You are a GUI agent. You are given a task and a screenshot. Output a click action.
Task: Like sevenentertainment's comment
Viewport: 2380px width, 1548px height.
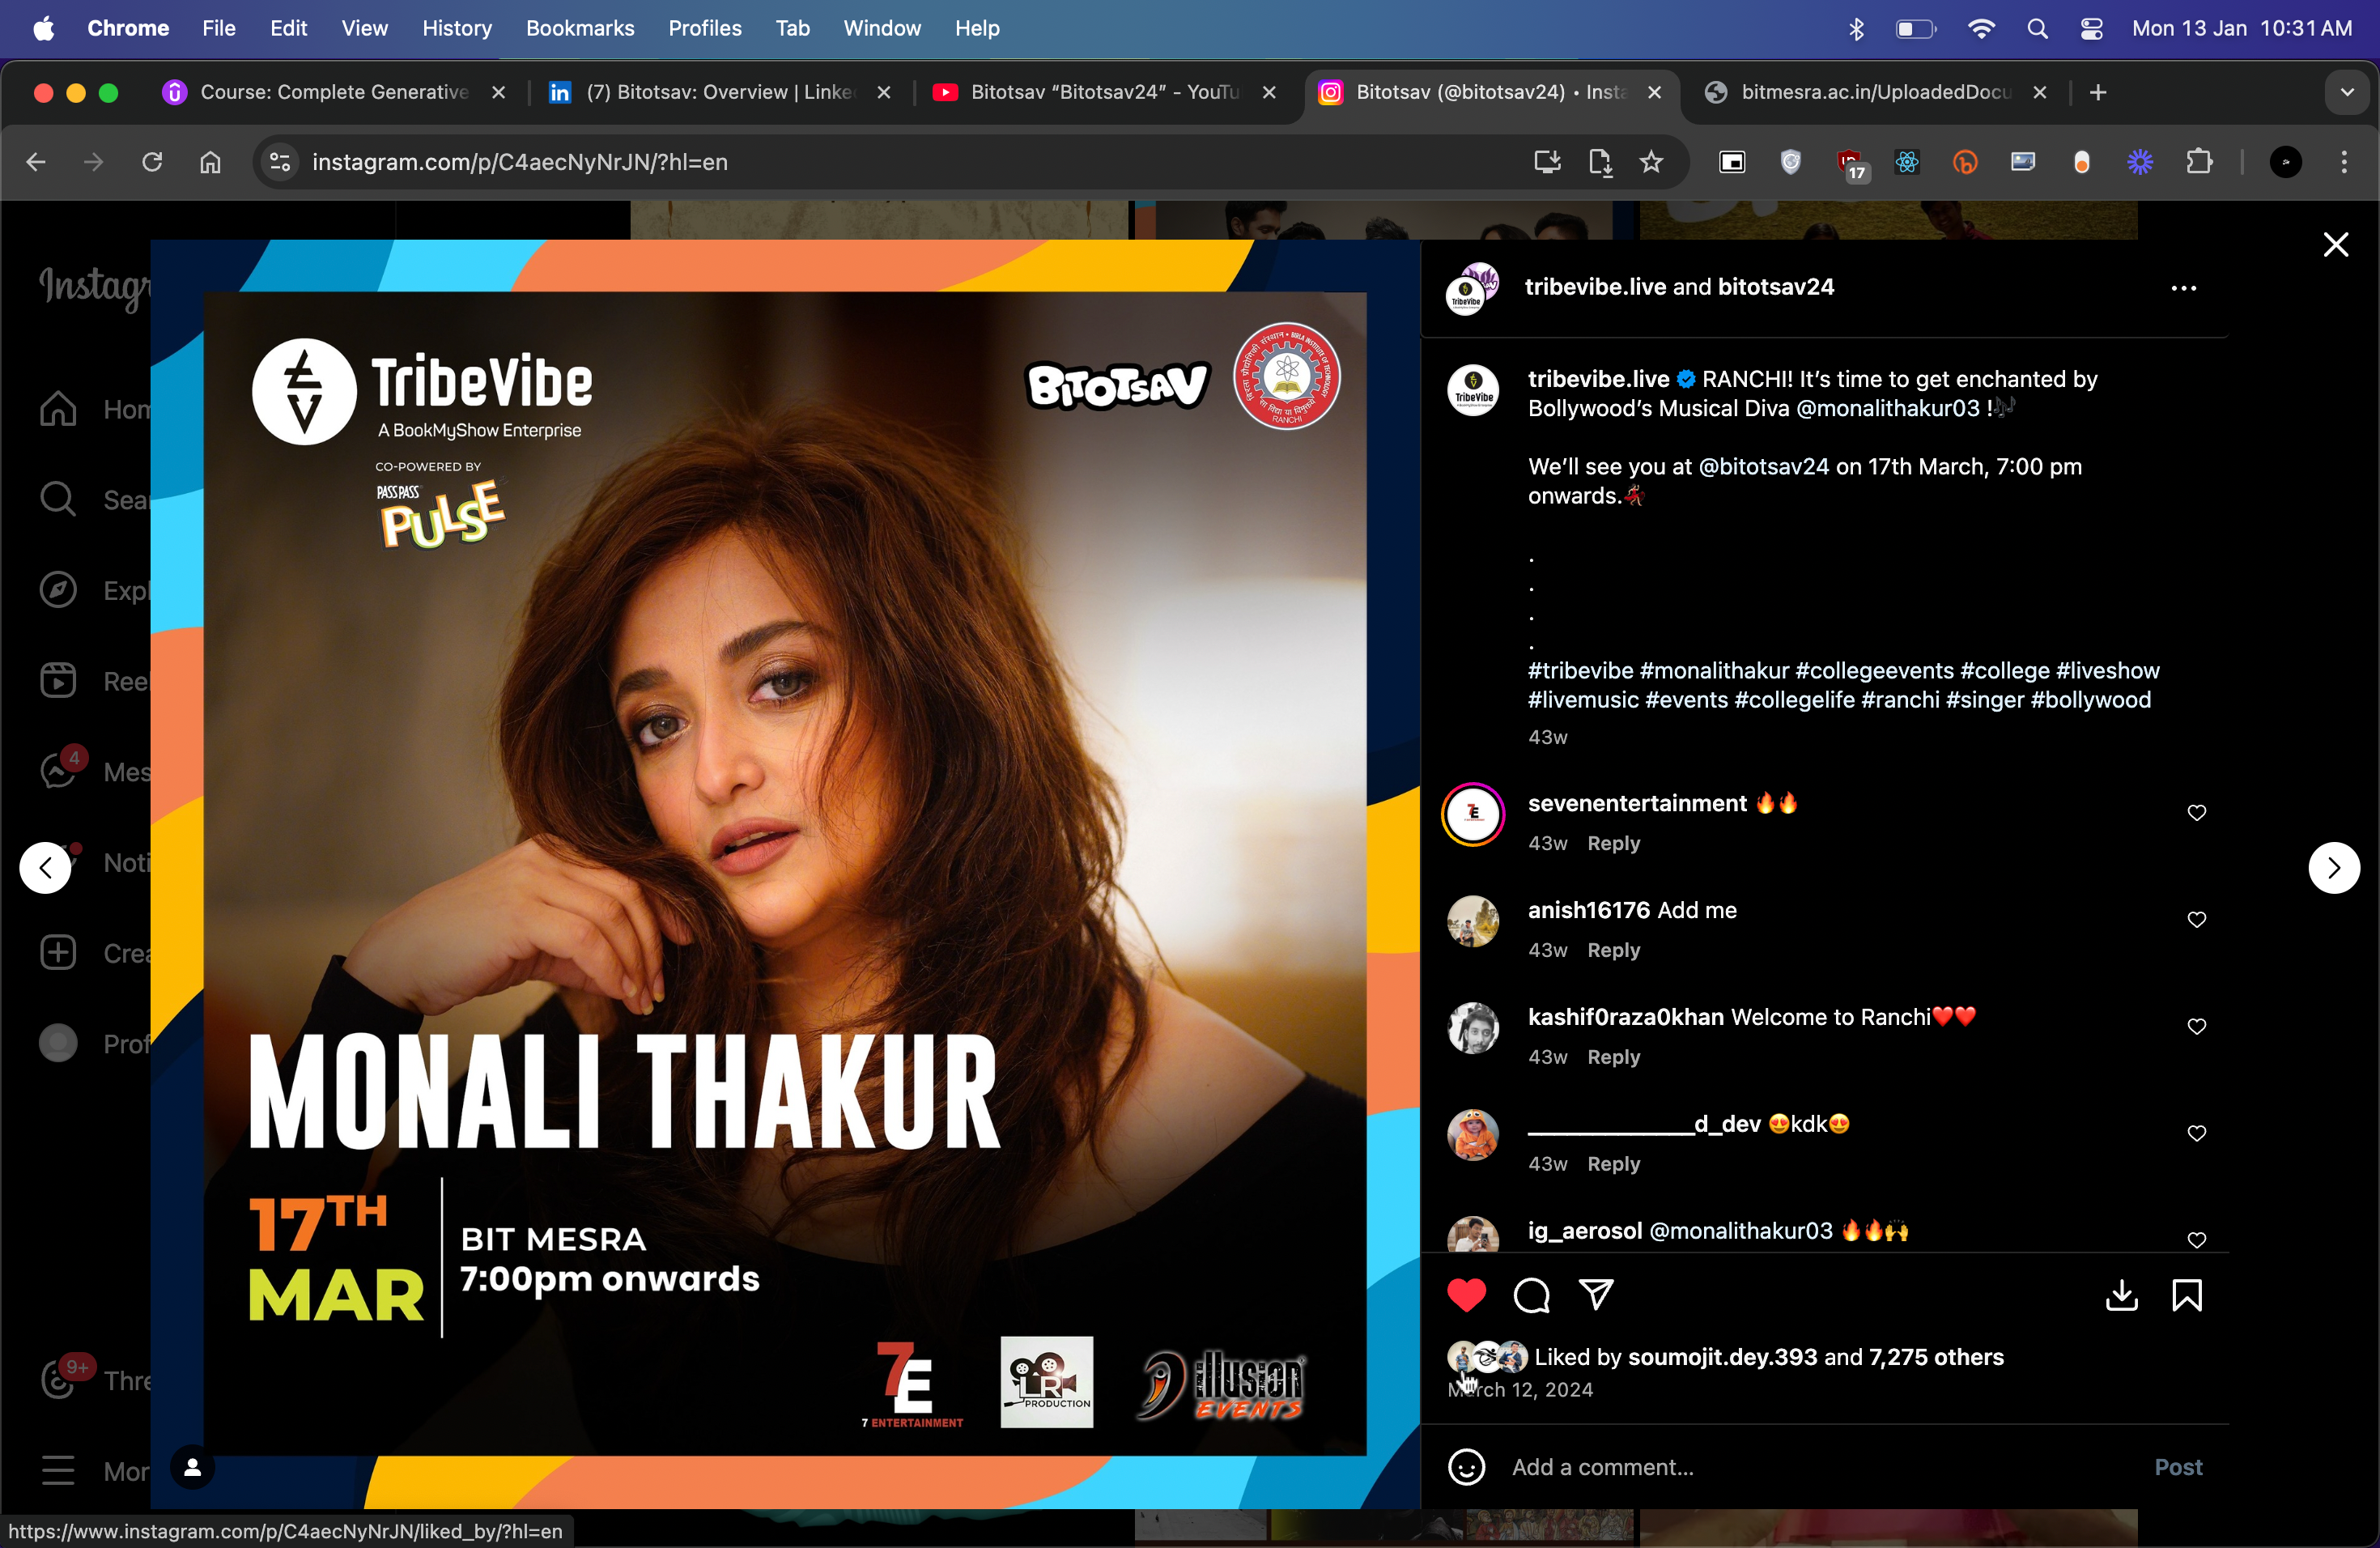pos(2196,813)
